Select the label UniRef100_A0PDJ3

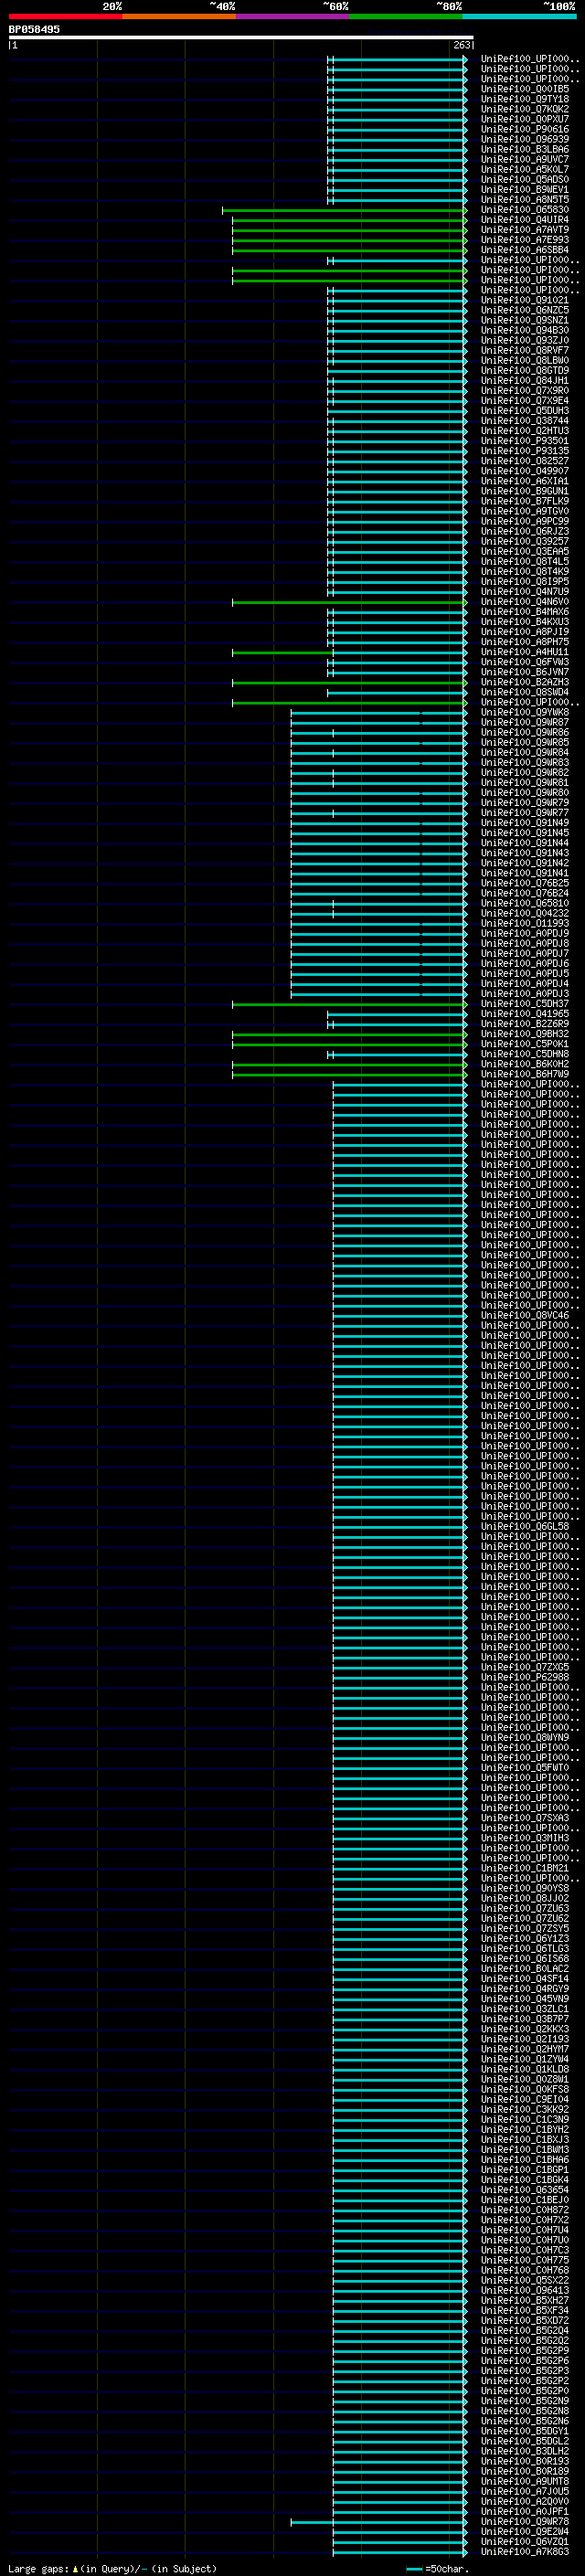(524, 994)
